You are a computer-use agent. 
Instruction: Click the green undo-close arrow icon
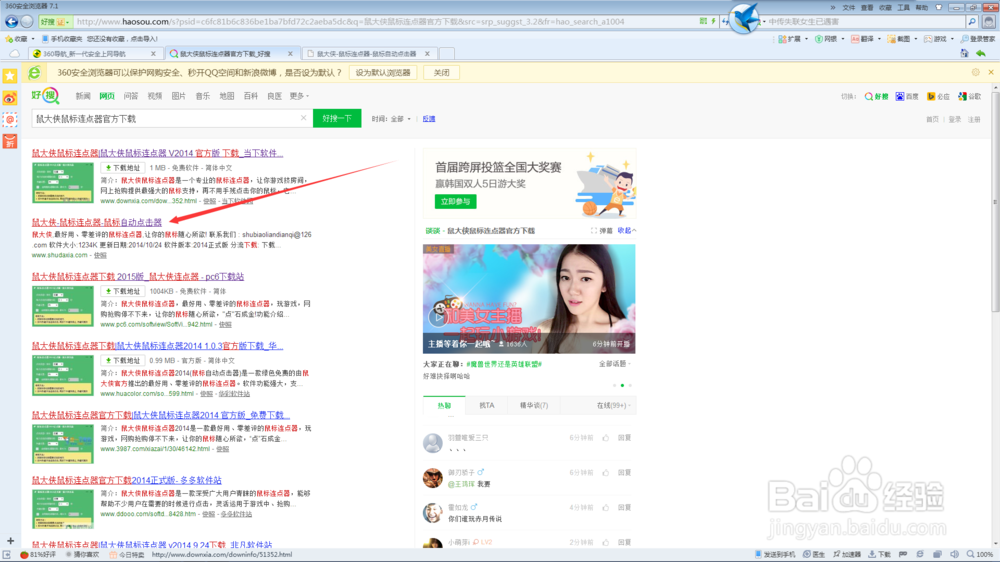click(981, 54)
